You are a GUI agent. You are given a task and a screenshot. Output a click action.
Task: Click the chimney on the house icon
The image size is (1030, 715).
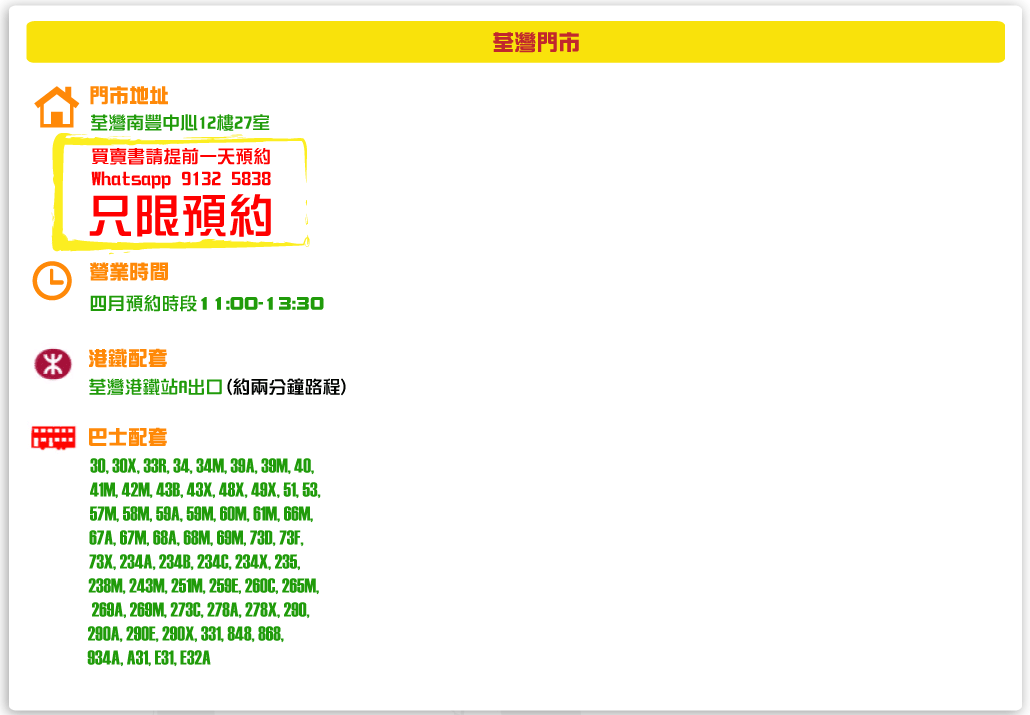pyautogui.click(x=70, y=92)
